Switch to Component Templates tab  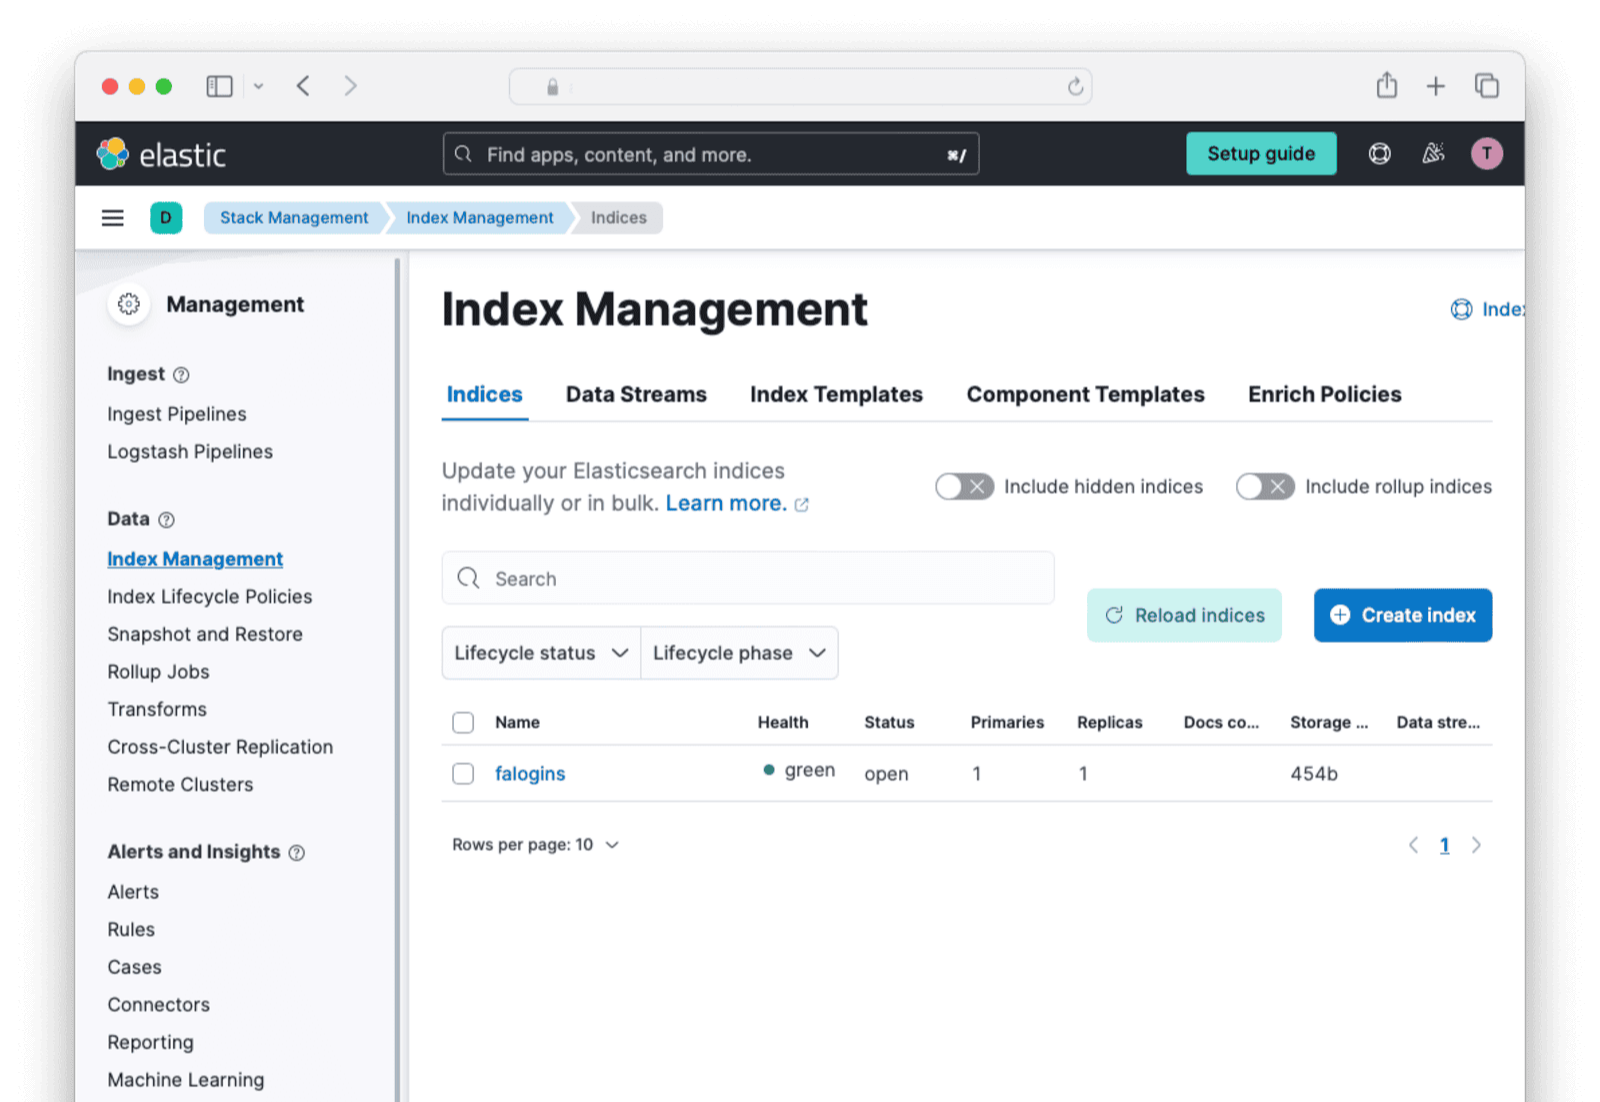(x=1085, y=395)
